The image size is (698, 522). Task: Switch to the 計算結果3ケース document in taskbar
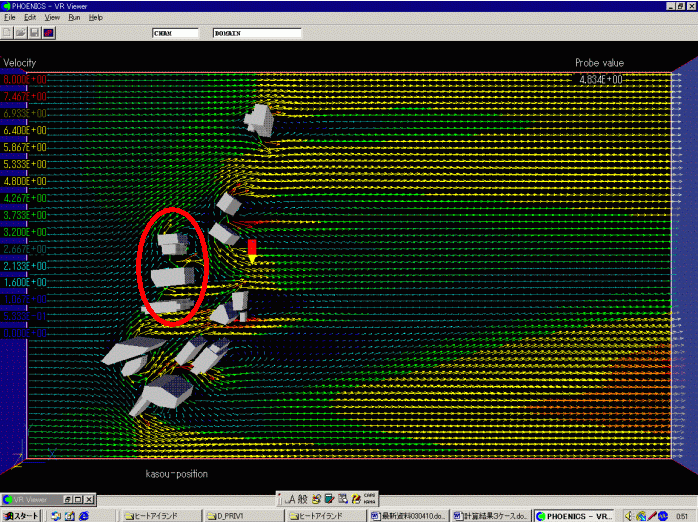pyautogui.click(x=490, y=515)
